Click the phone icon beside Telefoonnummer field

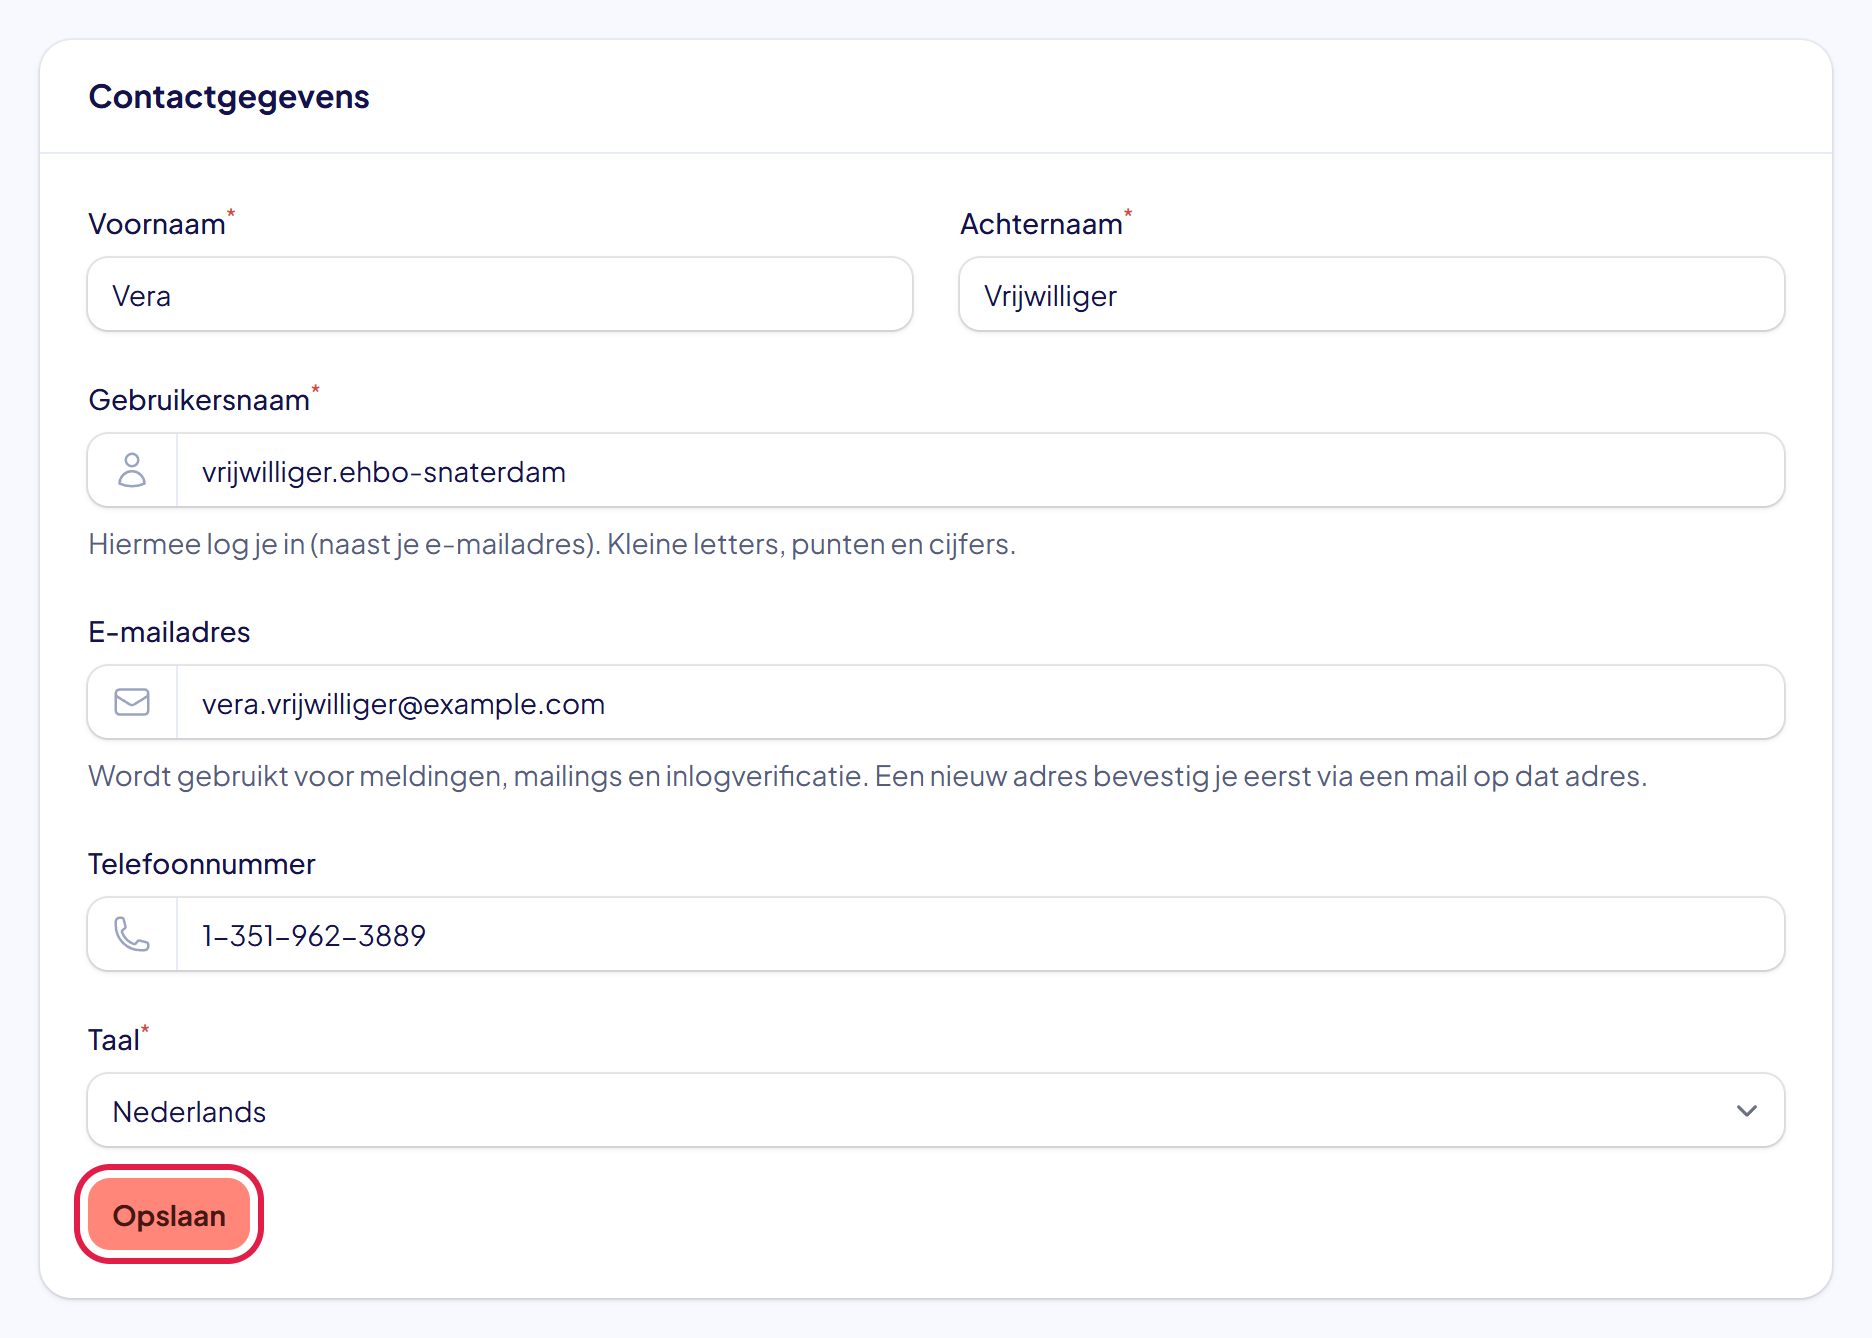coord(132,934)
